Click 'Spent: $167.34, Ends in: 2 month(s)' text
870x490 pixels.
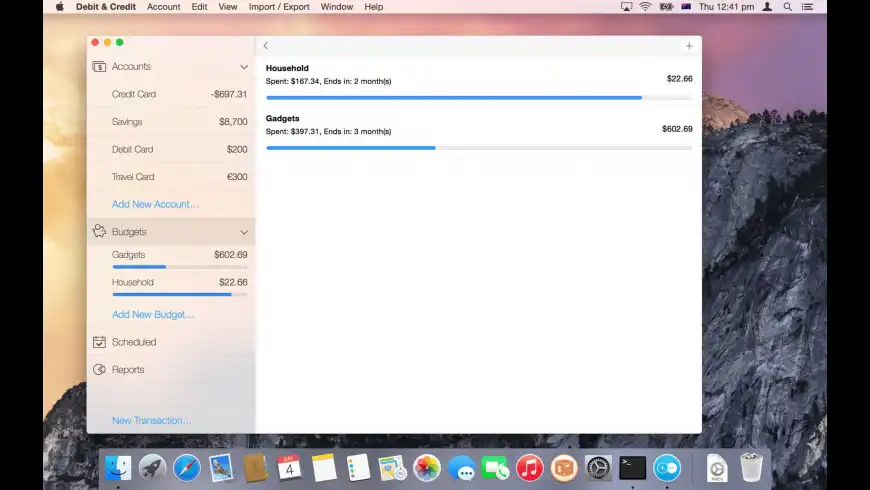(328, 82)
